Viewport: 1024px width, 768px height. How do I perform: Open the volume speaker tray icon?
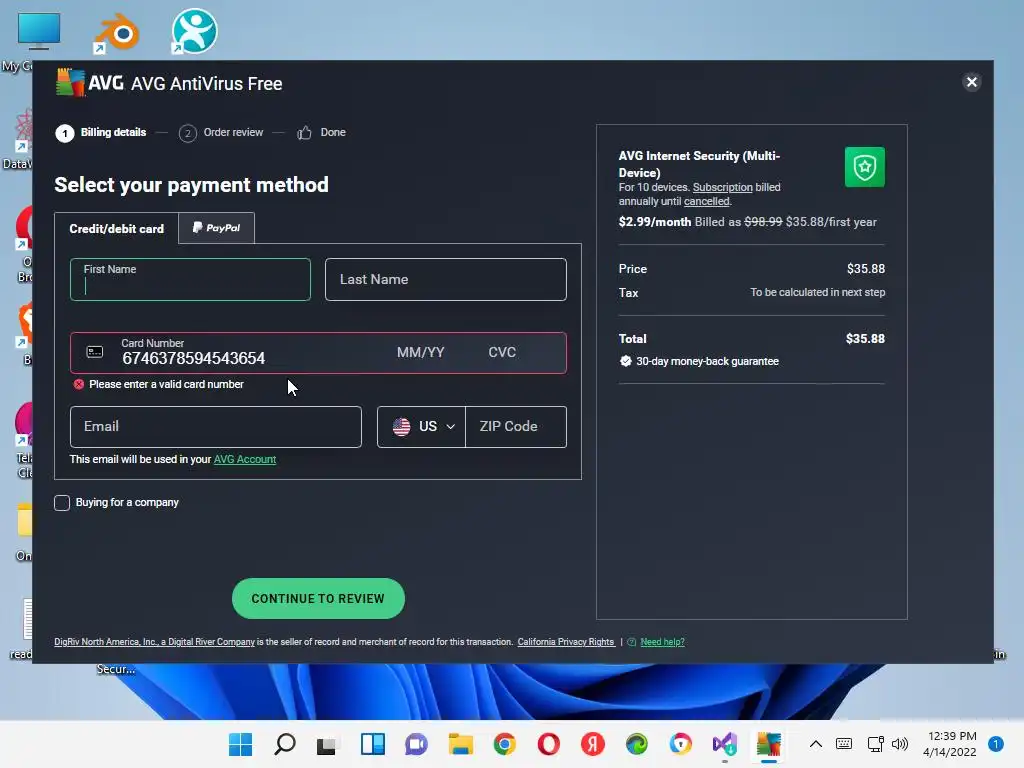pos(900,744)
